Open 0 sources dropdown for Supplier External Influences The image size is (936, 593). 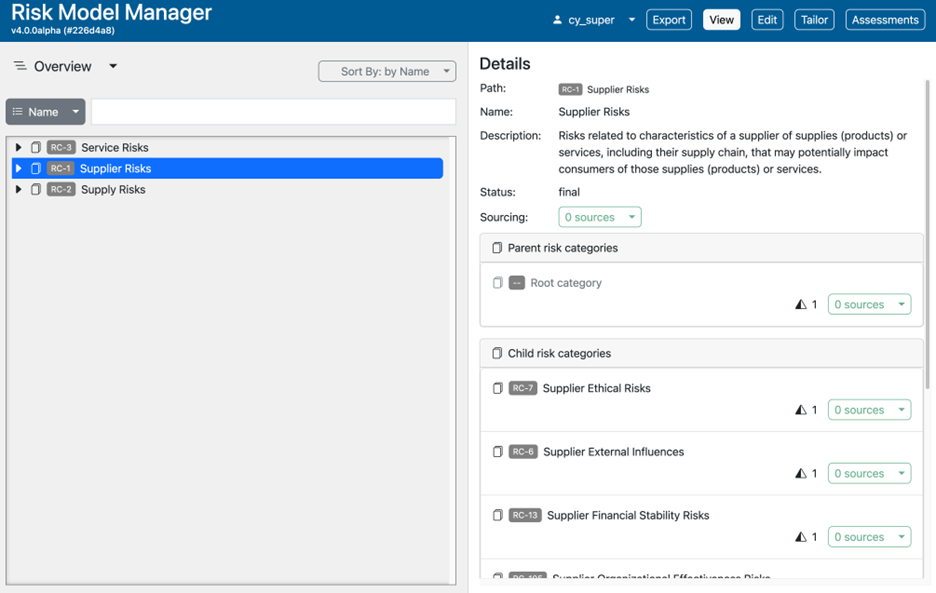click(869, 473)
